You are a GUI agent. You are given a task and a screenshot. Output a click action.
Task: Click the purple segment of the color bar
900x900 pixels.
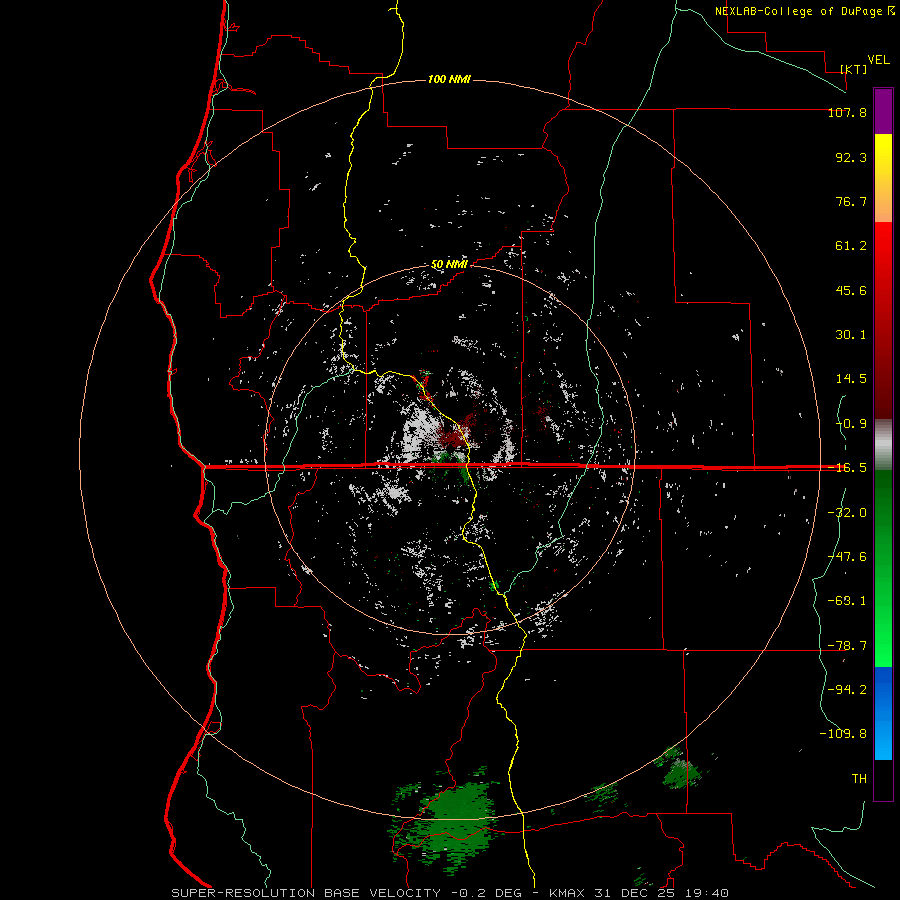883,111
